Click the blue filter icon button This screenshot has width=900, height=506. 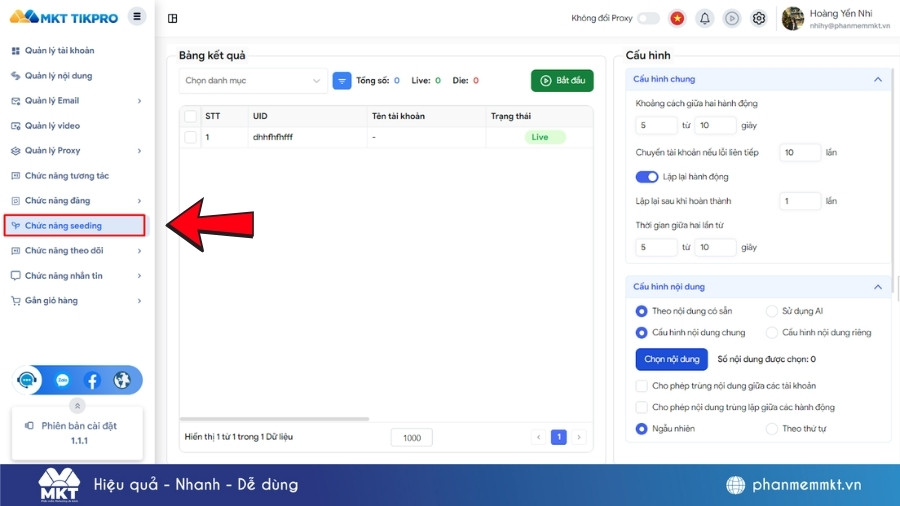coord(342,81)
